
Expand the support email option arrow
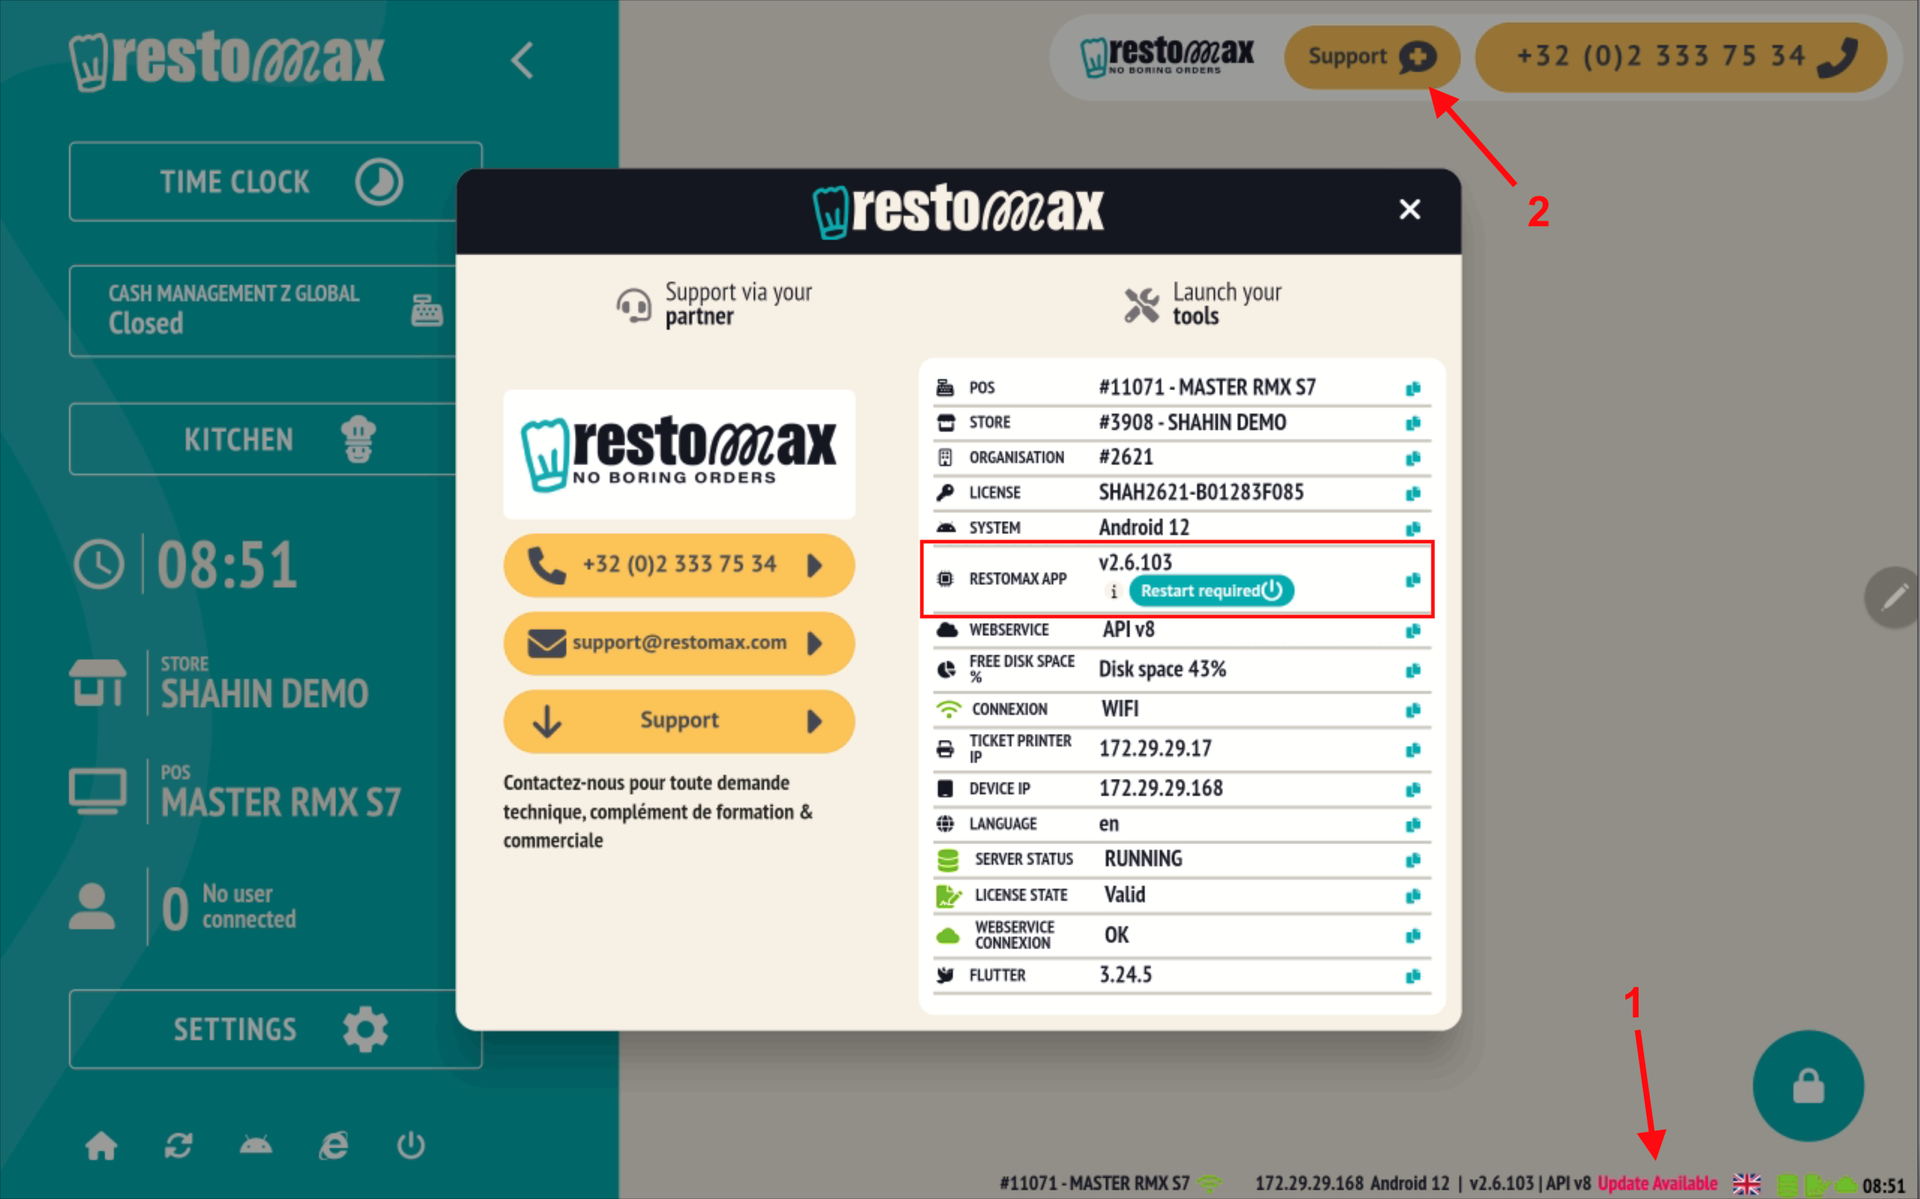pos(815,643)
